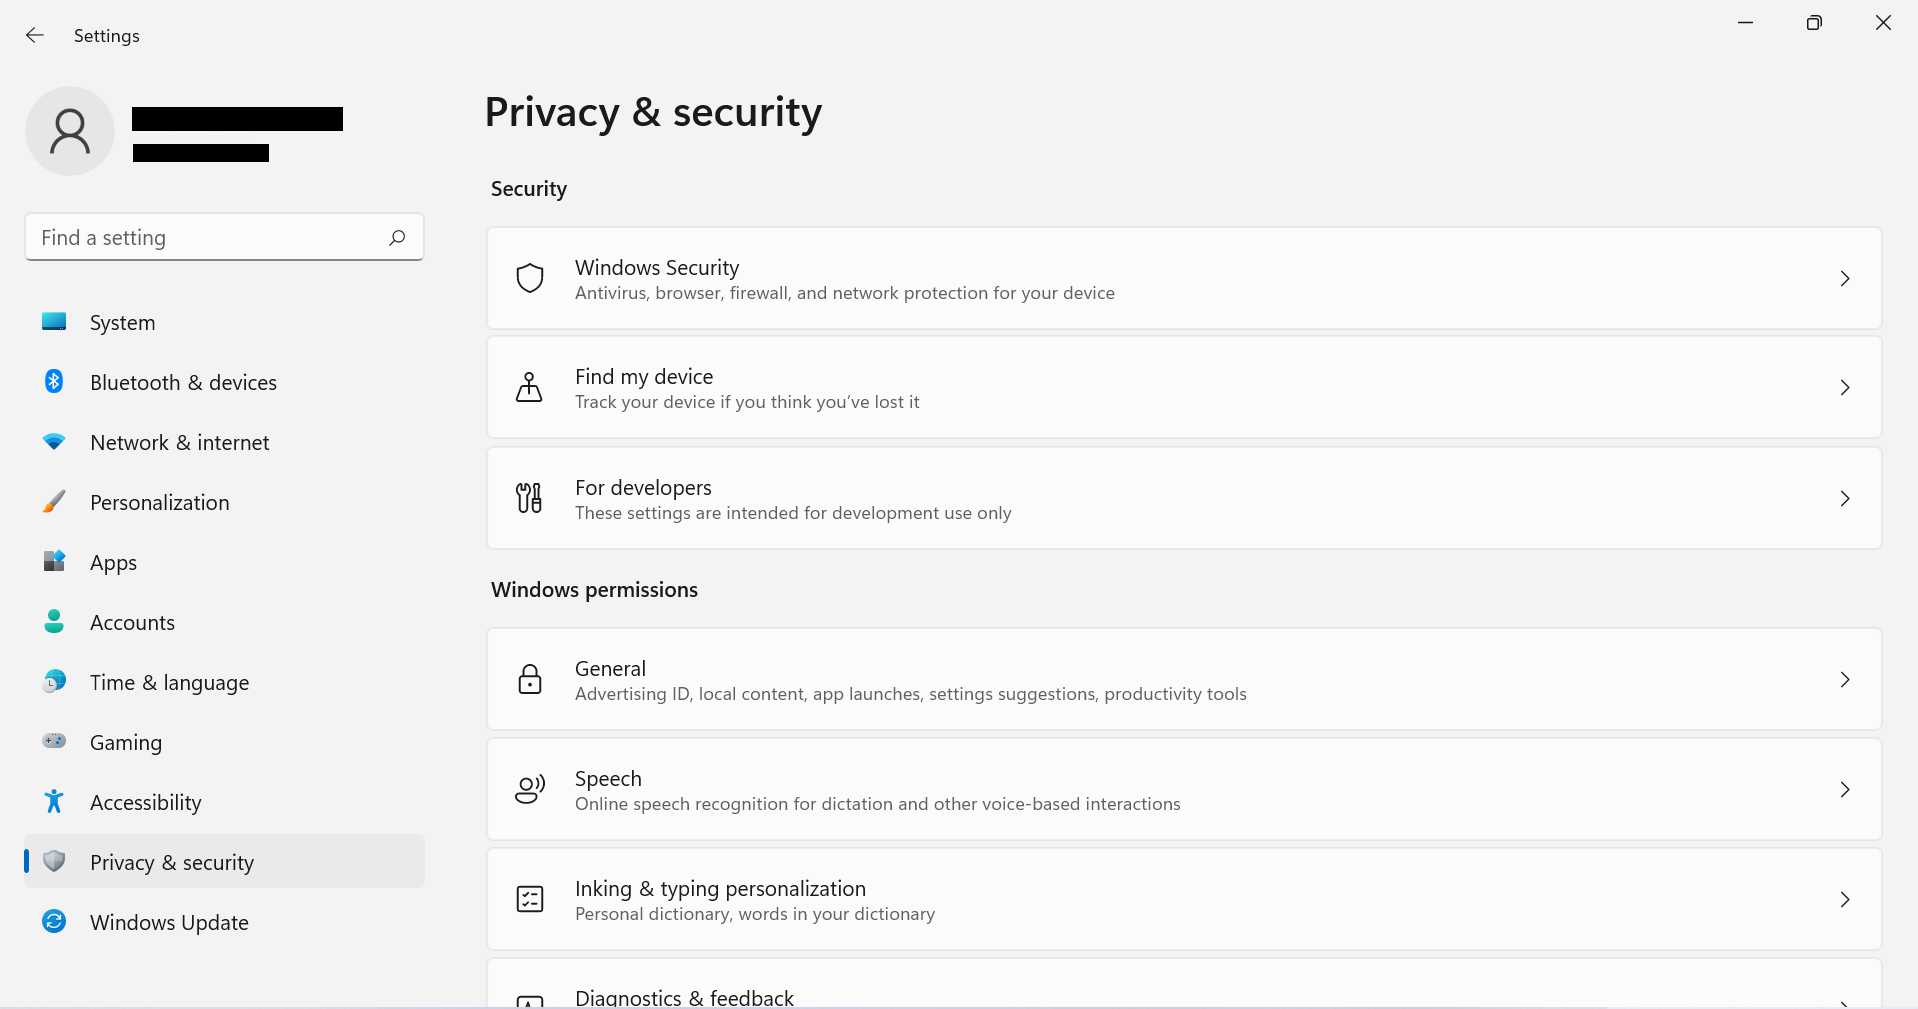Click the General padlock icon
This screenshot has width=1918, height=1009.
529,679
